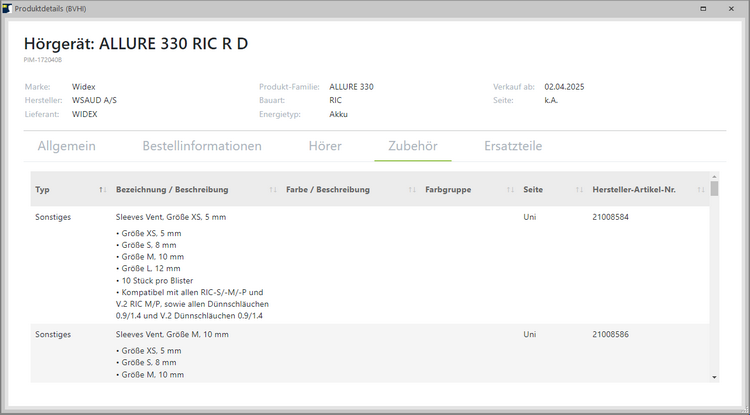Image resolution: width=750 pixels, height=415 pixels.
Task: Click the scrollbar up arrow
Action: (714, 177)
